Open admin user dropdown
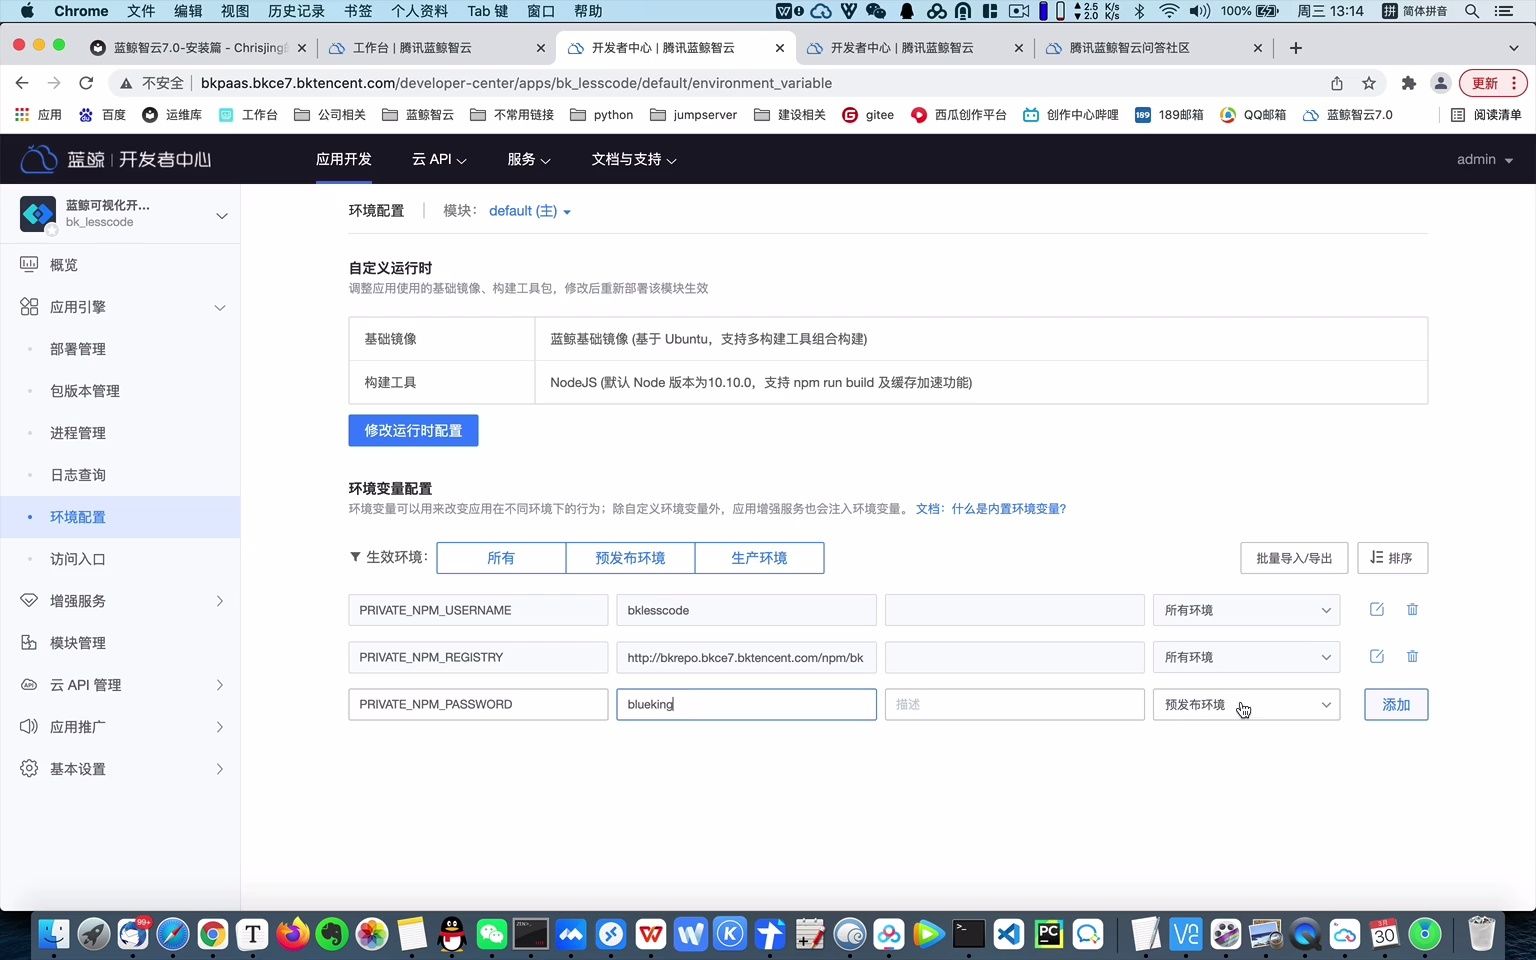Viewport: 1536px width, 960px height. [1484, 159]
